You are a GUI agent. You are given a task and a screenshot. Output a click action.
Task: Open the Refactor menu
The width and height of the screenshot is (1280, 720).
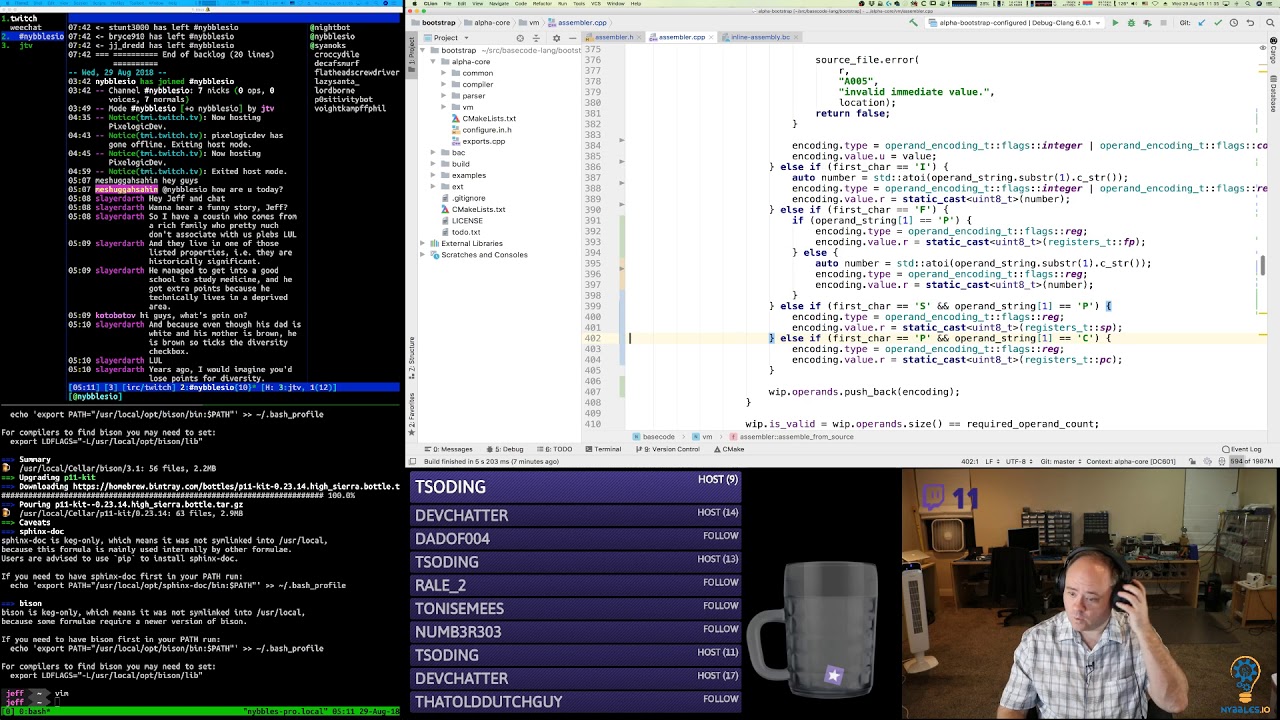[542, 4]
